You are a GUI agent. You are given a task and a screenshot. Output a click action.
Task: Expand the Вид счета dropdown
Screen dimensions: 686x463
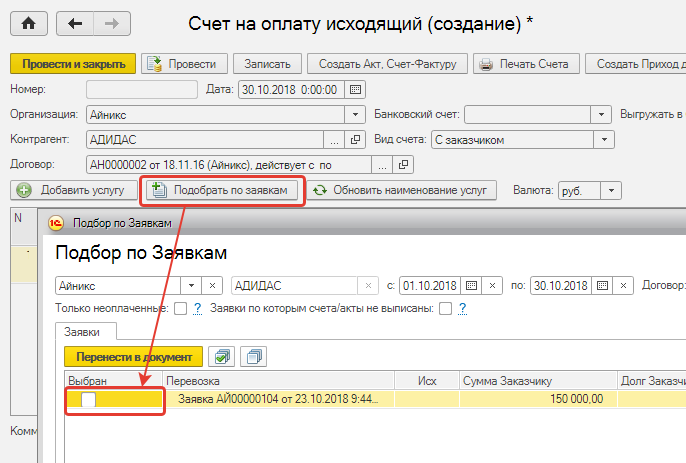coord(604,140)
